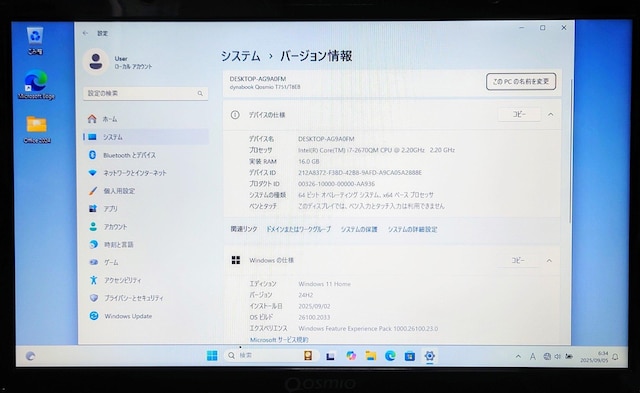Open ゲーム settings in the sidebar
640x393 pixels.
coord(146,262)
